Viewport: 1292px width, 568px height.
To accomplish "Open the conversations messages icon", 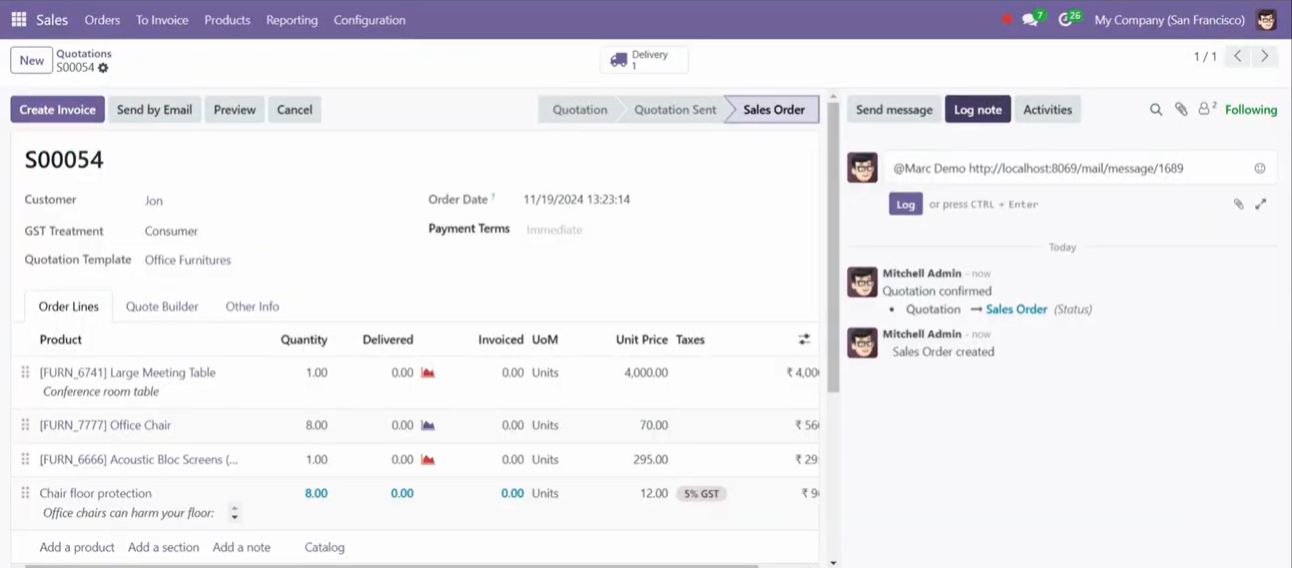I will point(1030,20).
